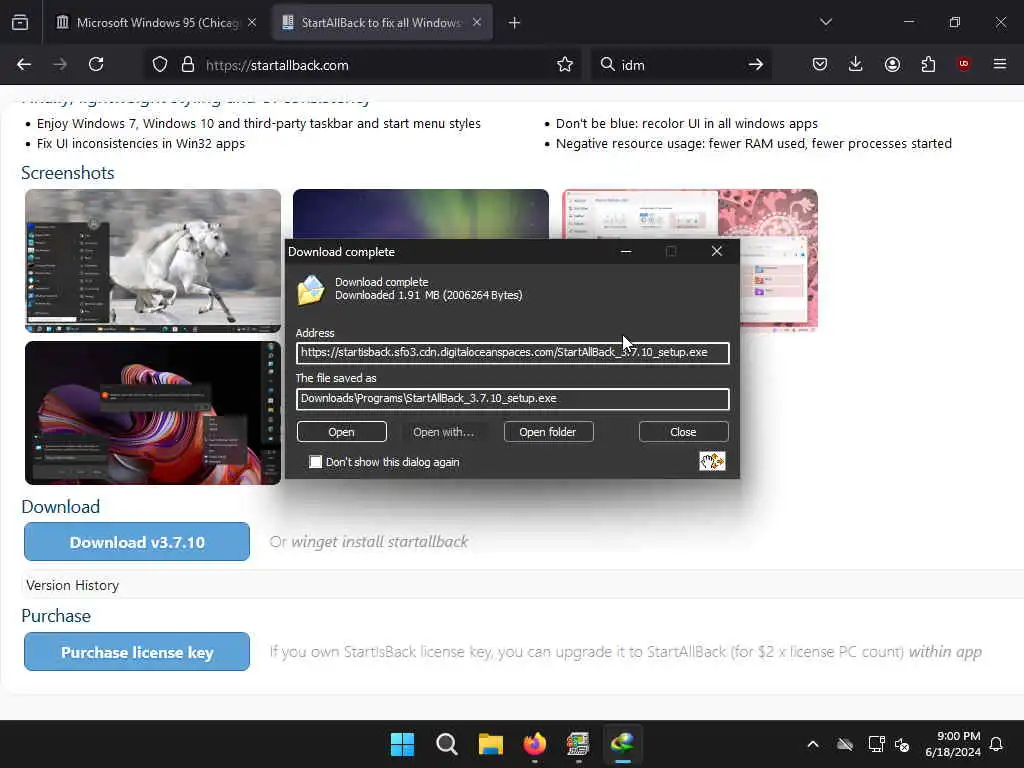Viewport: 1024px width, 768px height.
Task: Open folder containing the download
Action: click(x=548, y=432)
